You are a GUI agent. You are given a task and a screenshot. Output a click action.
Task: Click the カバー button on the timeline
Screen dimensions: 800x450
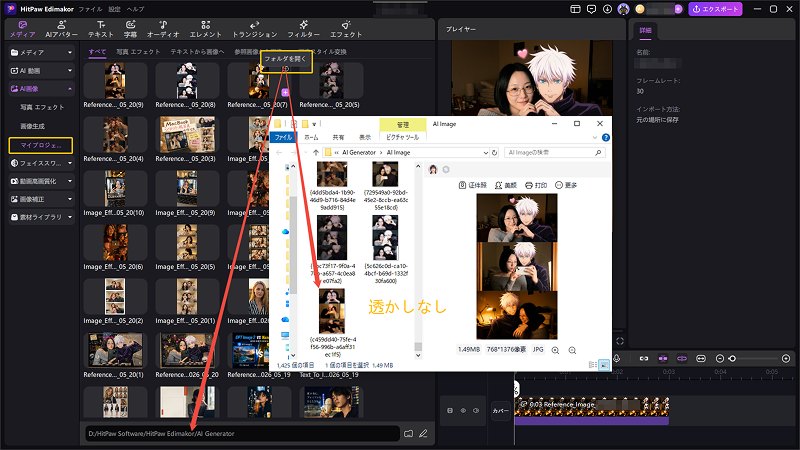click(501, 411)
